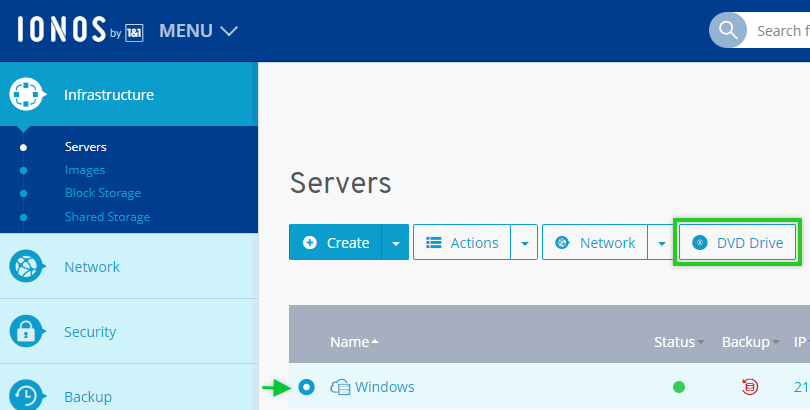Open Images in the sidebar
The width and height of the screenshot is (810, 410).
coord(85,170)
